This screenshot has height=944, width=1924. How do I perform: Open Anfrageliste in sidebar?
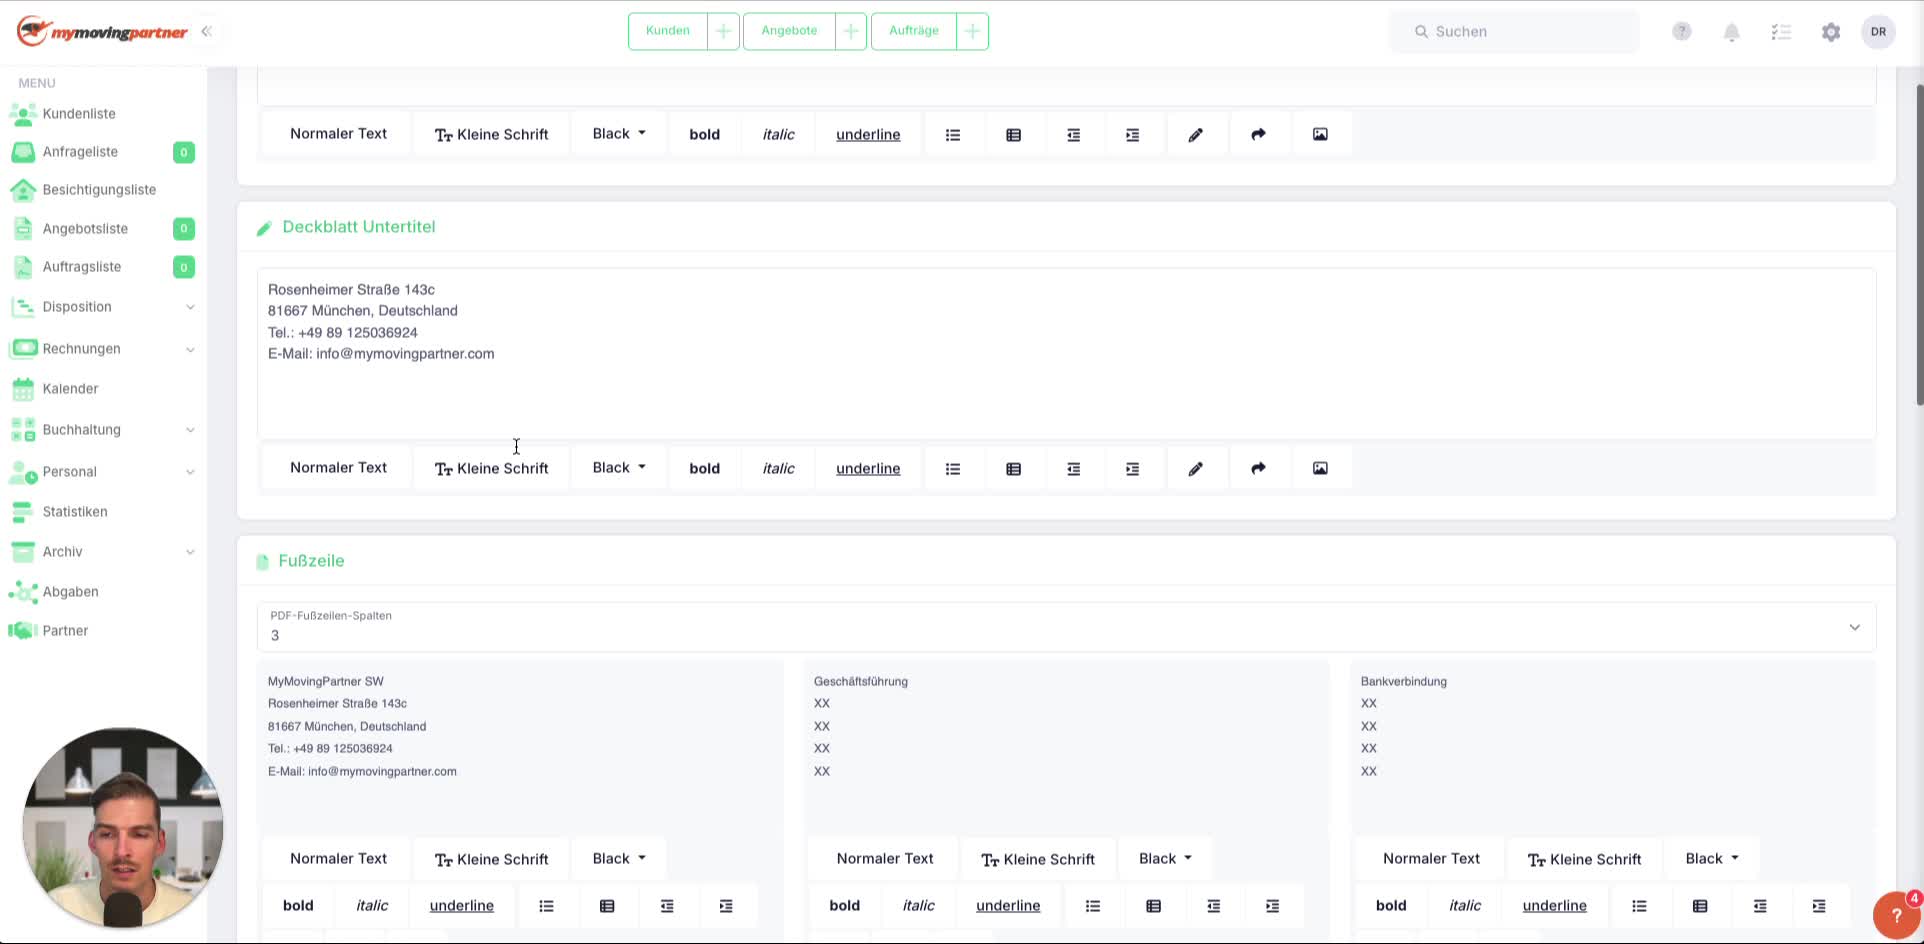(x=80, y=152)
